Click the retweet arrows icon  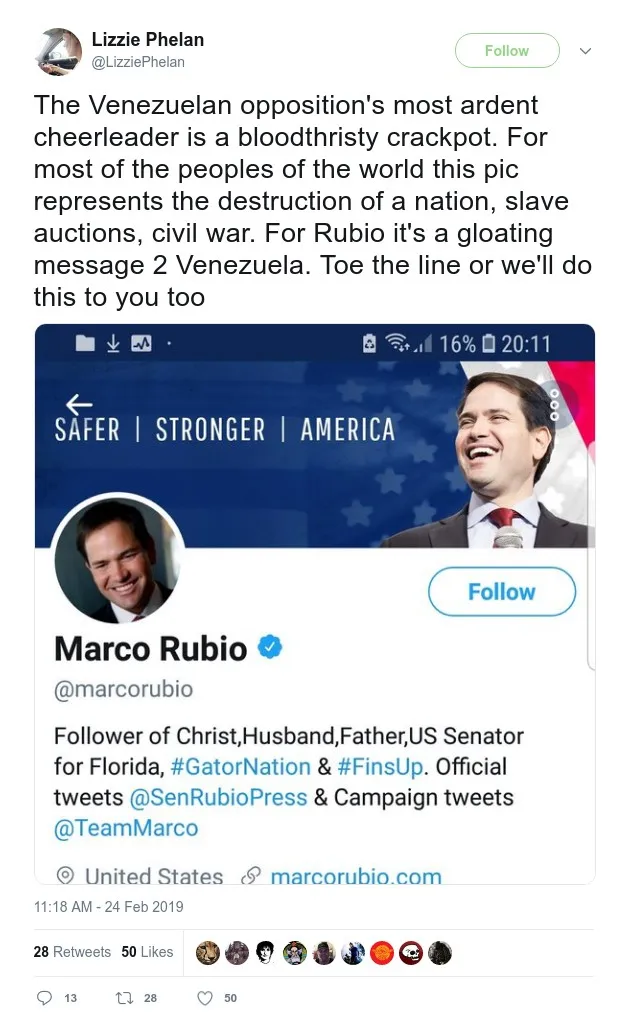[126, 997]
